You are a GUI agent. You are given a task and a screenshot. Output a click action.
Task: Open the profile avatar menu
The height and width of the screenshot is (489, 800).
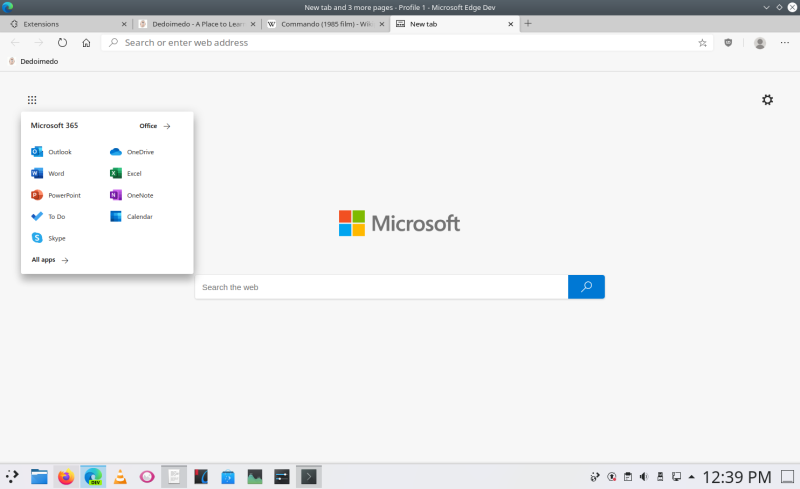click(x=760, y=43)
